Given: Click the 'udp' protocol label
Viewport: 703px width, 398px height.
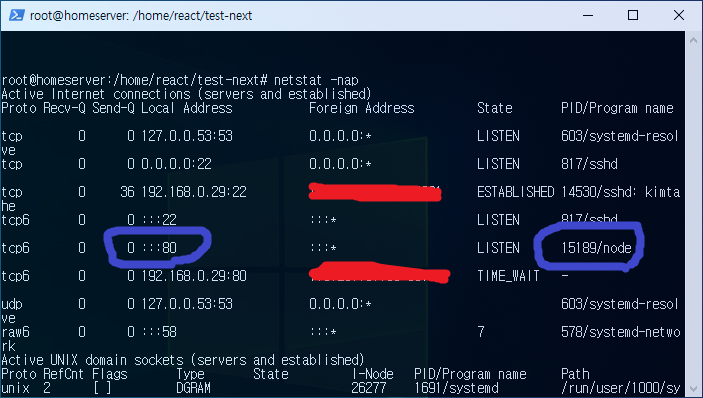Looking at the screenshot, I should [12, 304].
